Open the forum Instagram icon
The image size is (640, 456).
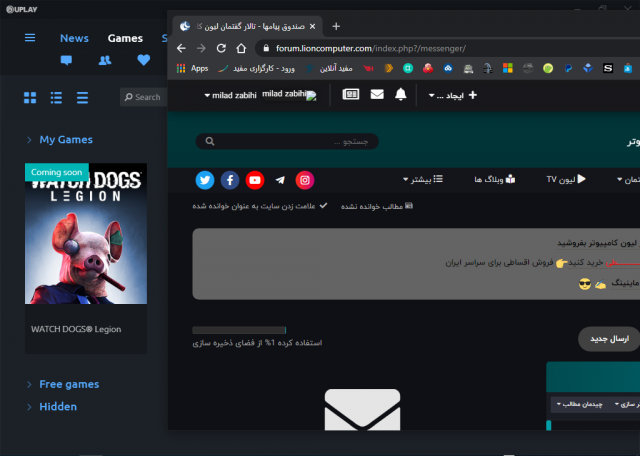(x=305, y=180)
